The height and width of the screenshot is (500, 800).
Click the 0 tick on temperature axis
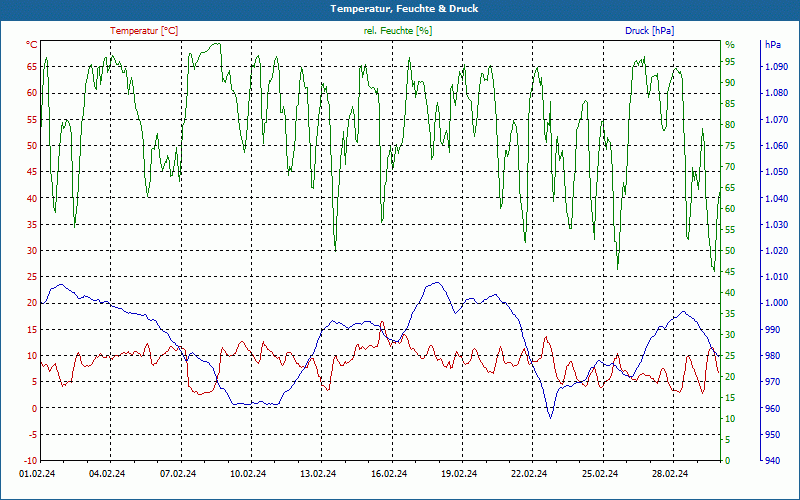pos(35,408)
